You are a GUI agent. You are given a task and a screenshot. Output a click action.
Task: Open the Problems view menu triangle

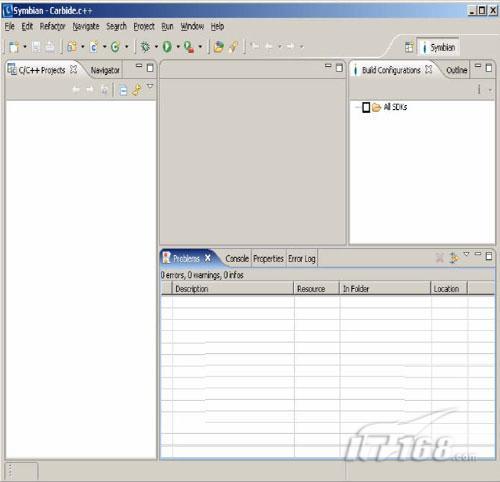[x=466, y=254]
